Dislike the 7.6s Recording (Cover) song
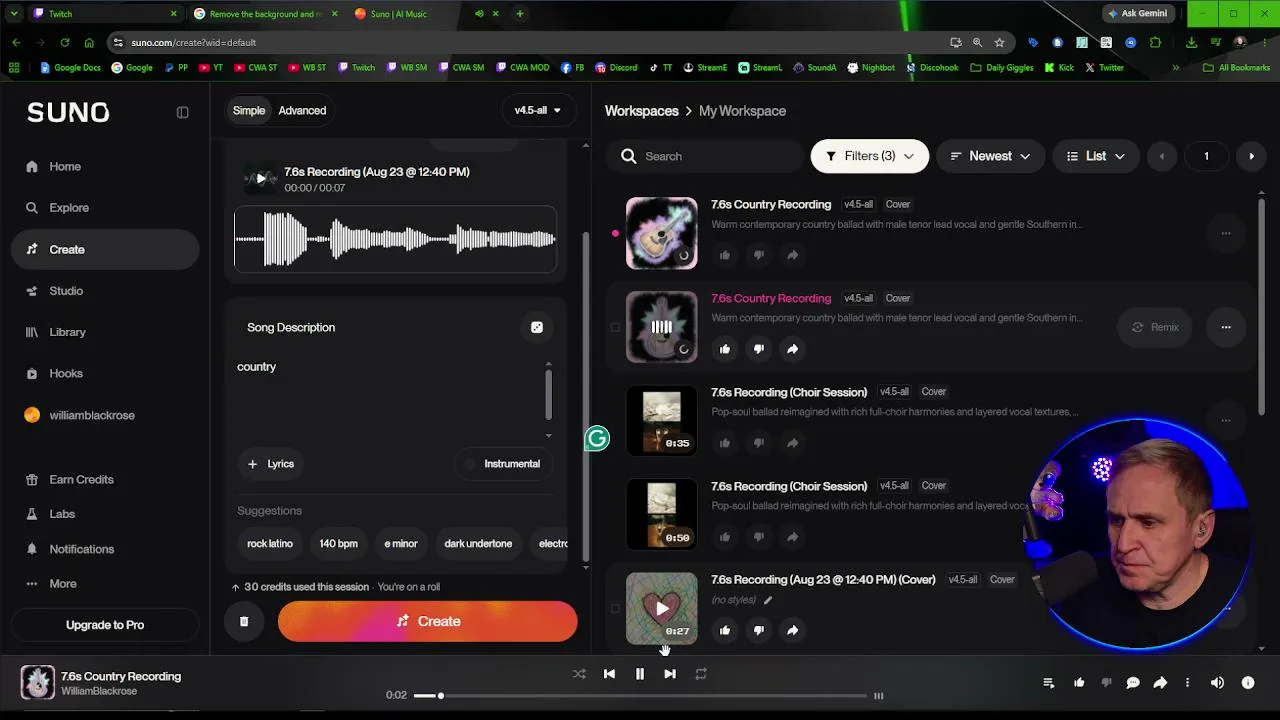1280x720 pixels. [759, 630]
